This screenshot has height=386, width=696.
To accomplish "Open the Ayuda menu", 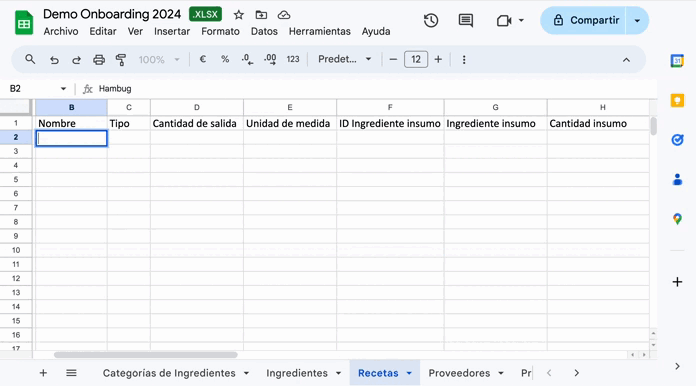I will click(x=376, y=32).
